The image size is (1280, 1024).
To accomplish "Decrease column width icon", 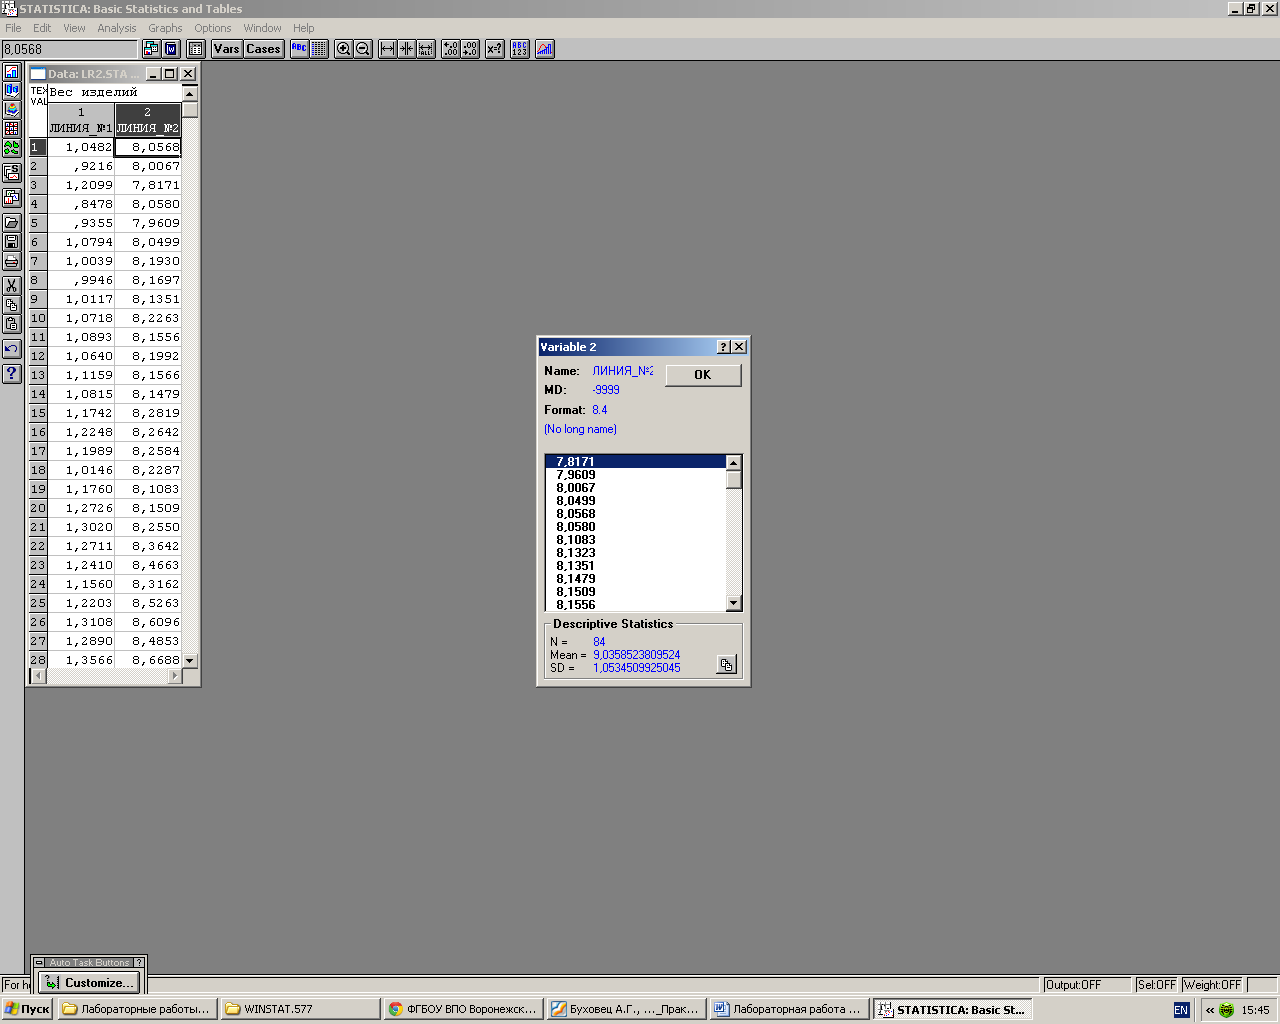I will pos(406,49).
